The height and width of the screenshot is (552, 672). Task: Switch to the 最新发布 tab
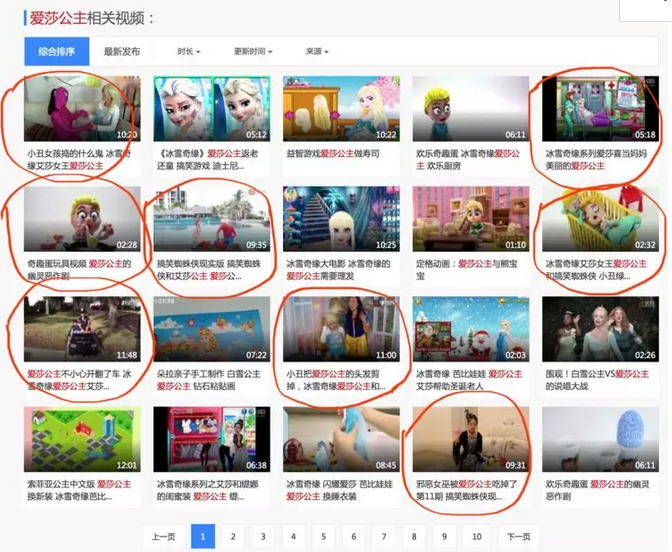[122, 51]
